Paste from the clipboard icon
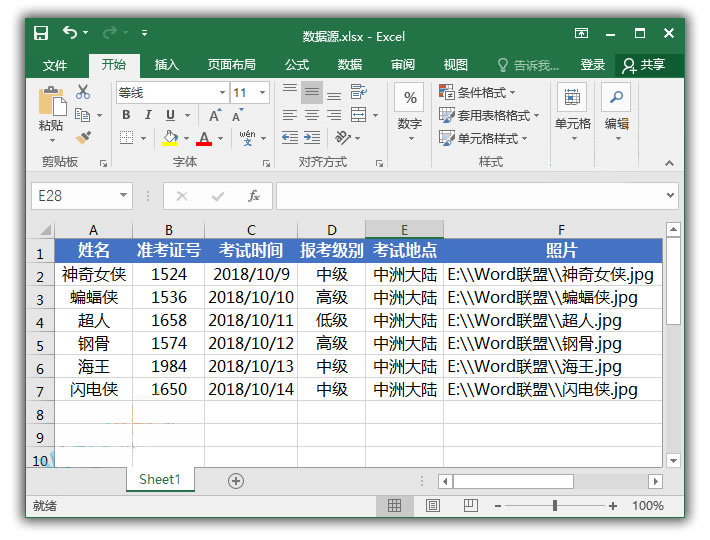This screenshot has height=540, width=710. [51, 101]
